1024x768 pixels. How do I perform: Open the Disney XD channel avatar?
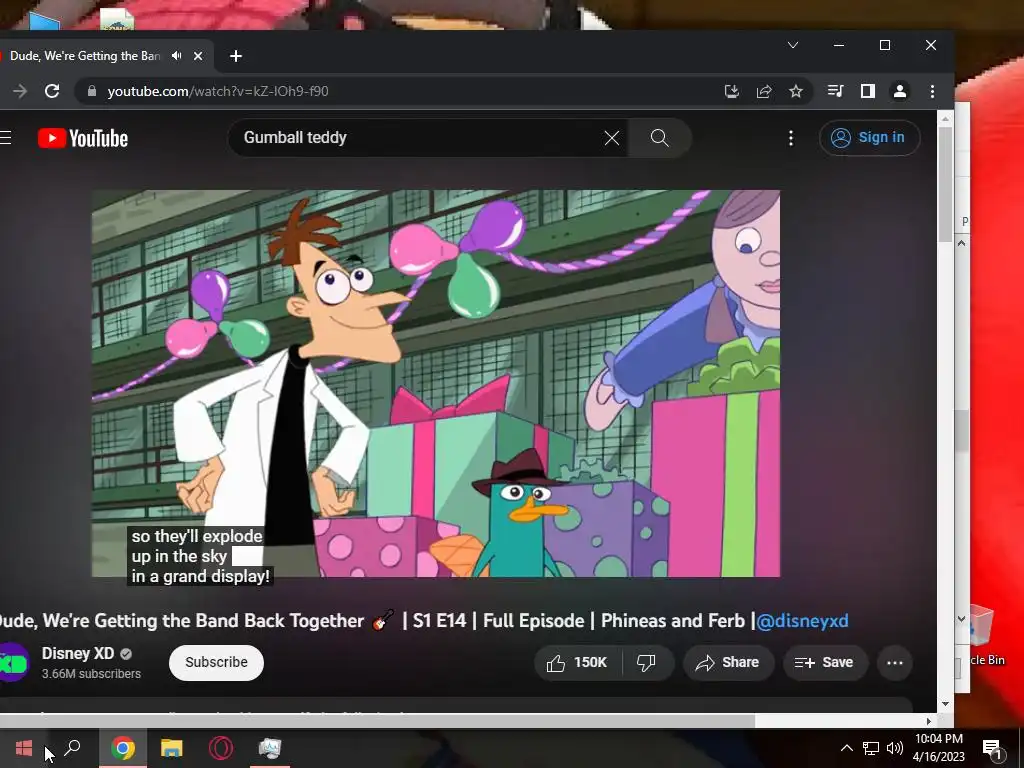[13, 663]
